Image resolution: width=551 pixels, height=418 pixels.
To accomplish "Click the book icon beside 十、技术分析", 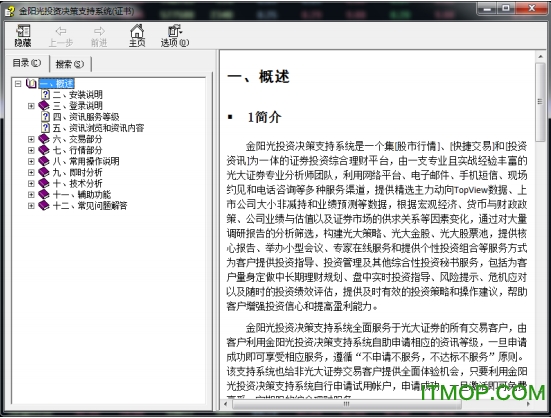I will click(44, 183).
